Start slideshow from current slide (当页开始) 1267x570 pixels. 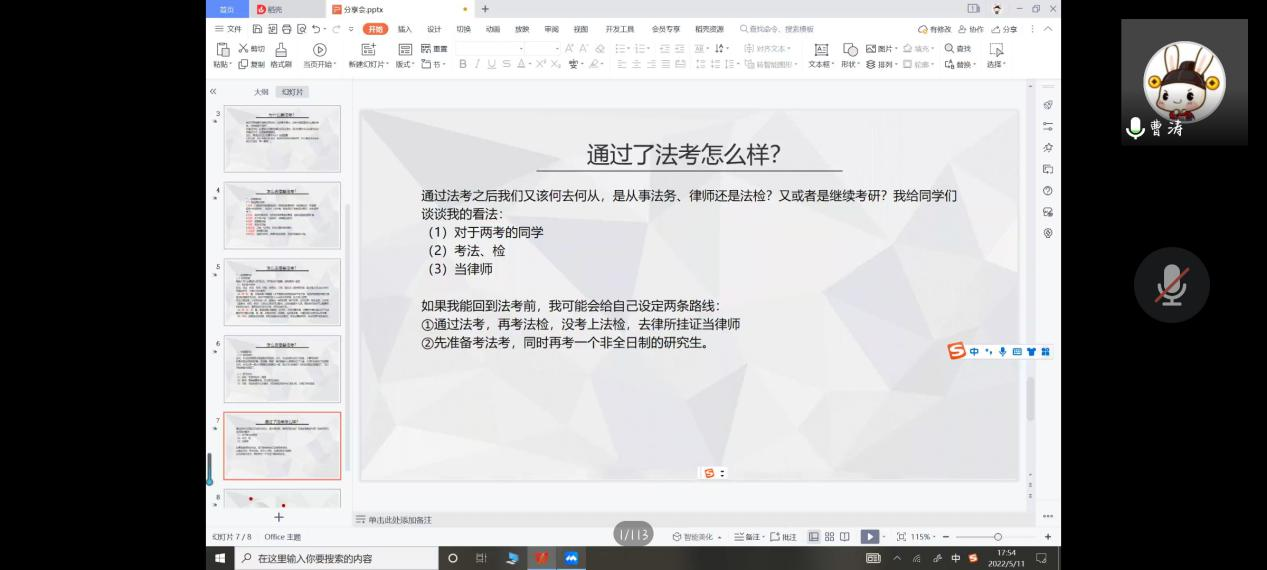(319, 50)
